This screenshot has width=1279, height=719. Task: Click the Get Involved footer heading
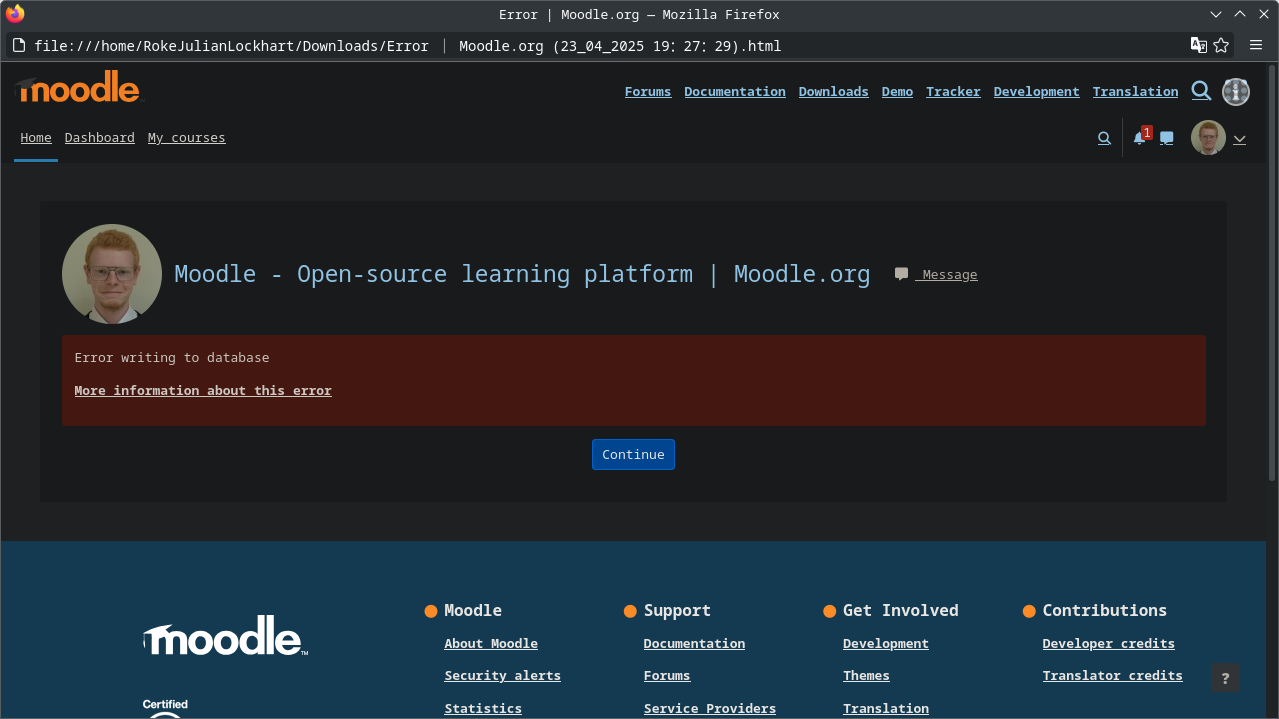(x=901, y=610)
